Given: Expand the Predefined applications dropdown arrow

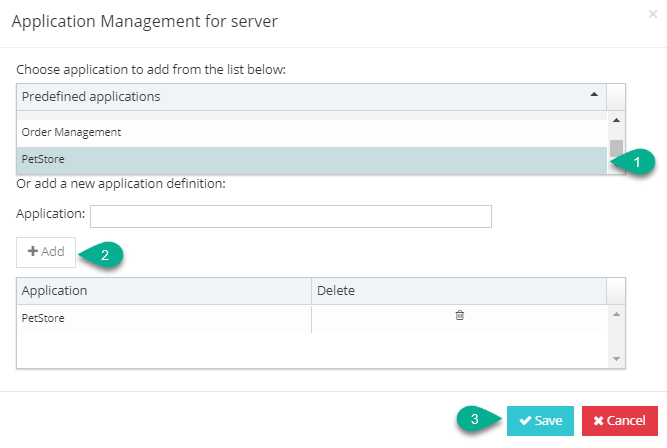Looking at the screenshot, I should coord(594,96).
